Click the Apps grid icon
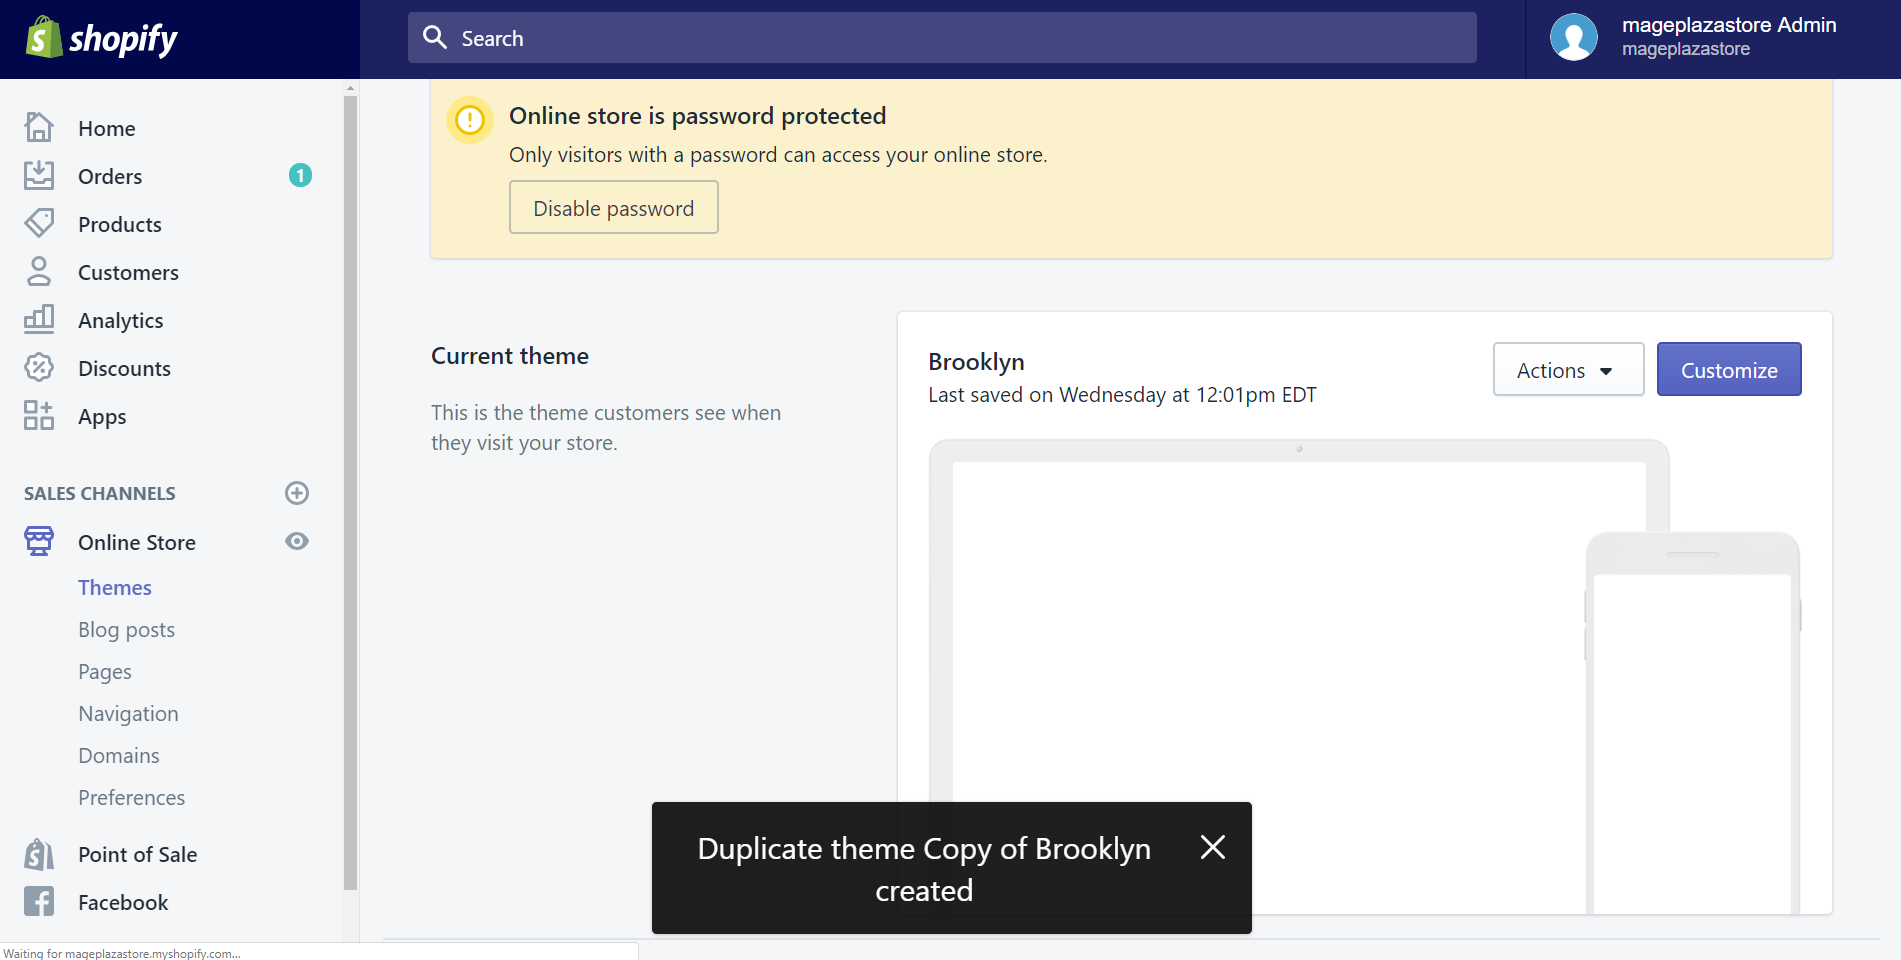Image resolution: width=1901 pixels, height=960 pixels. [x=39, y=415]
